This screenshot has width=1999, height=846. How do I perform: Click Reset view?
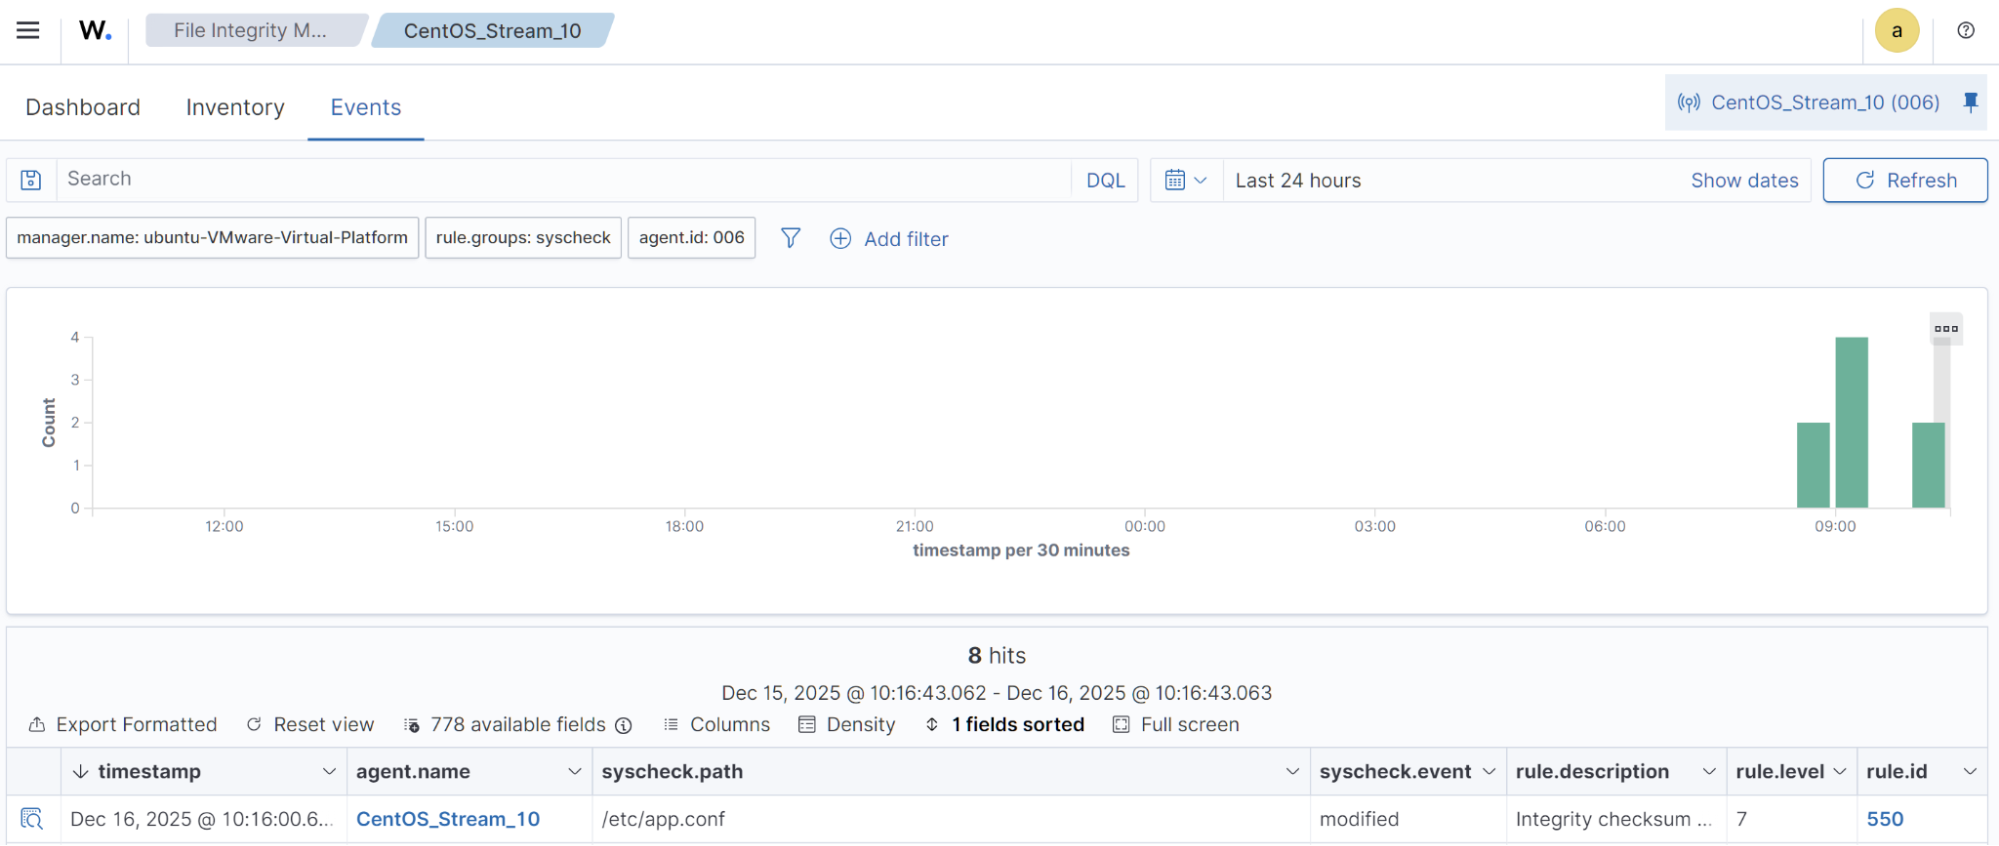coord(310,724)
